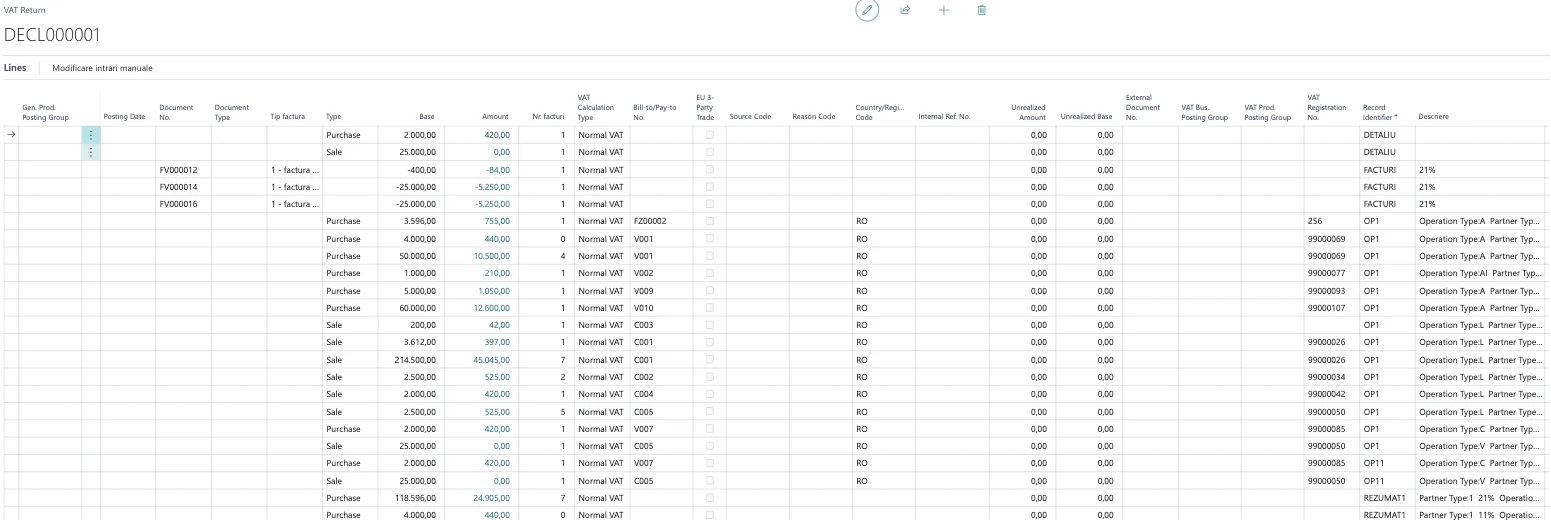Open the Base column header menu
This screenshot has height=520, width=1551.
(x=427, y=117)
